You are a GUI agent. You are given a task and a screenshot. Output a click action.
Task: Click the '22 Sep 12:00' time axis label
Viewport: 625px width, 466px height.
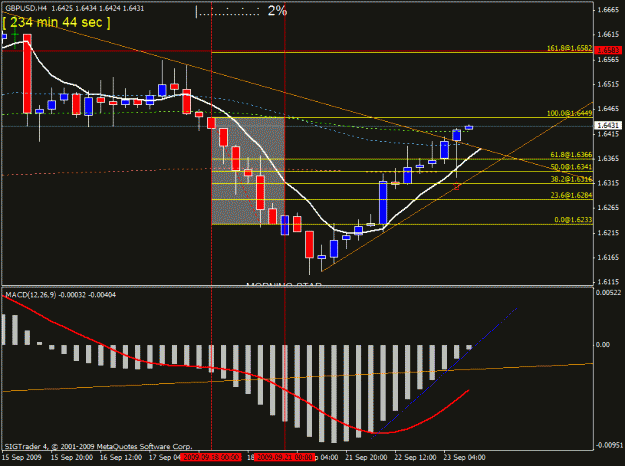[415, 458]
